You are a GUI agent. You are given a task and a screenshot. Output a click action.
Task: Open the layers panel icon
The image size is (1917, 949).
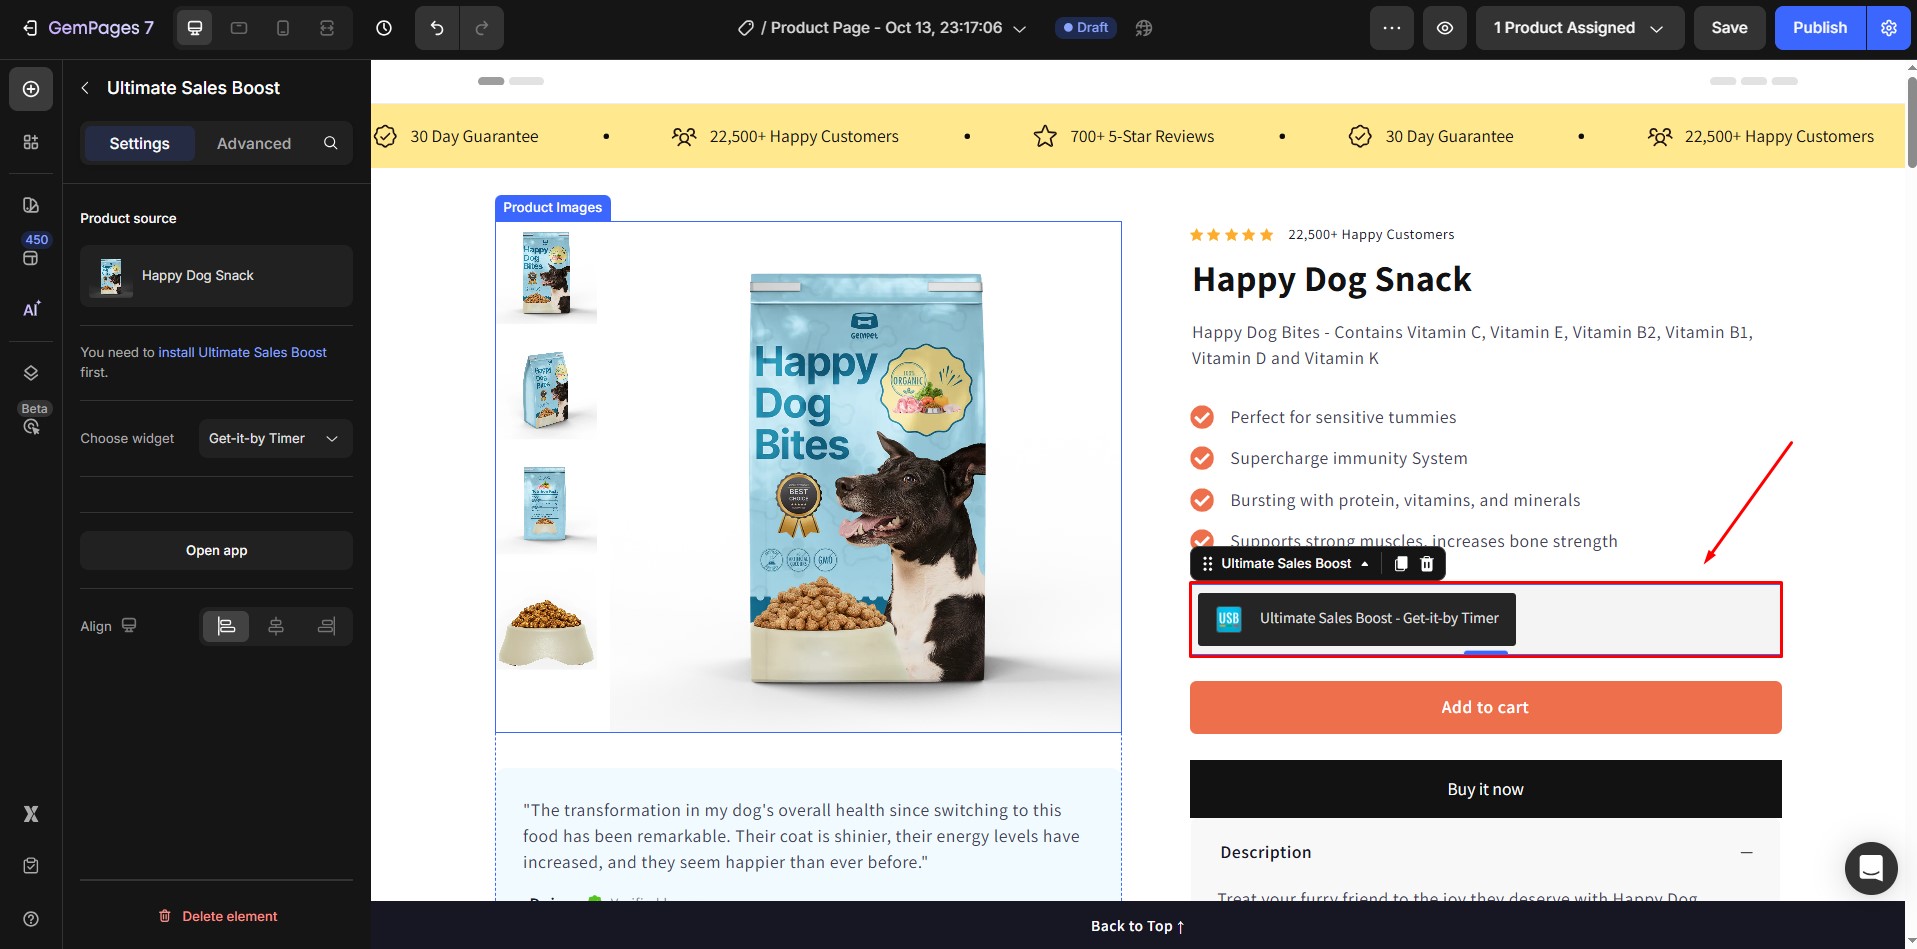pos(31,373)
